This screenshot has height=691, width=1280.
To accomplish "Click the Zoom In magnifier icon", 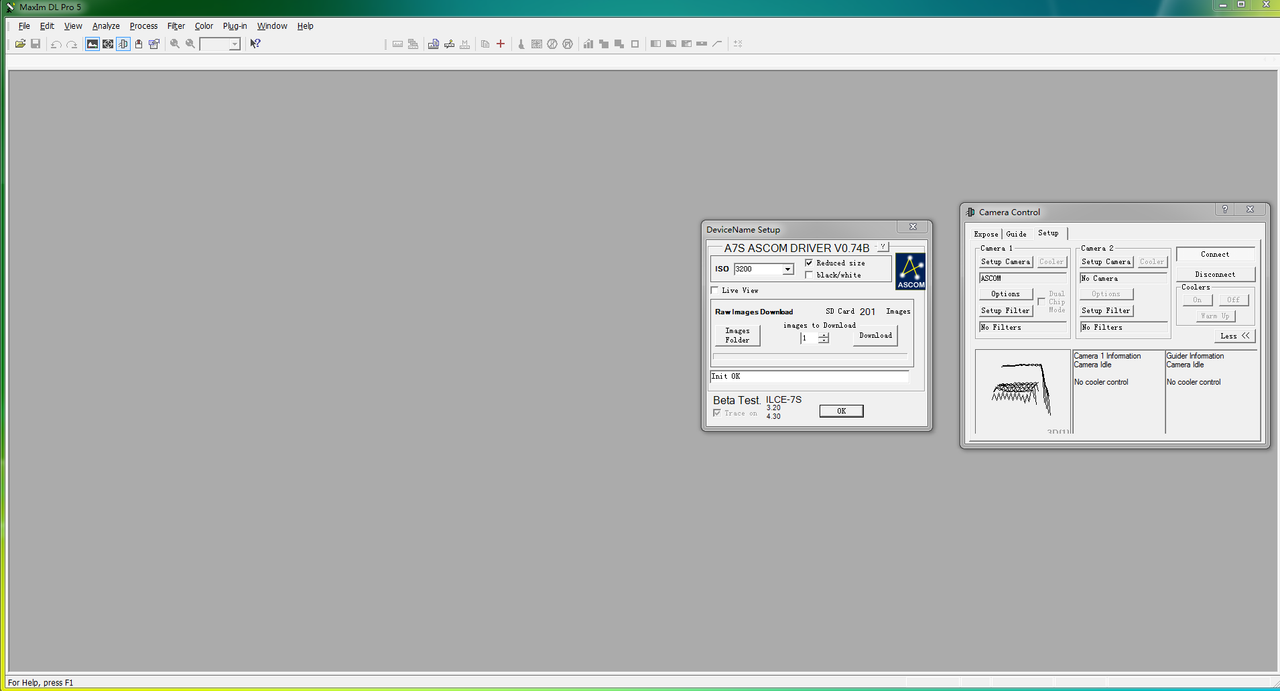I will coord(175,44).
